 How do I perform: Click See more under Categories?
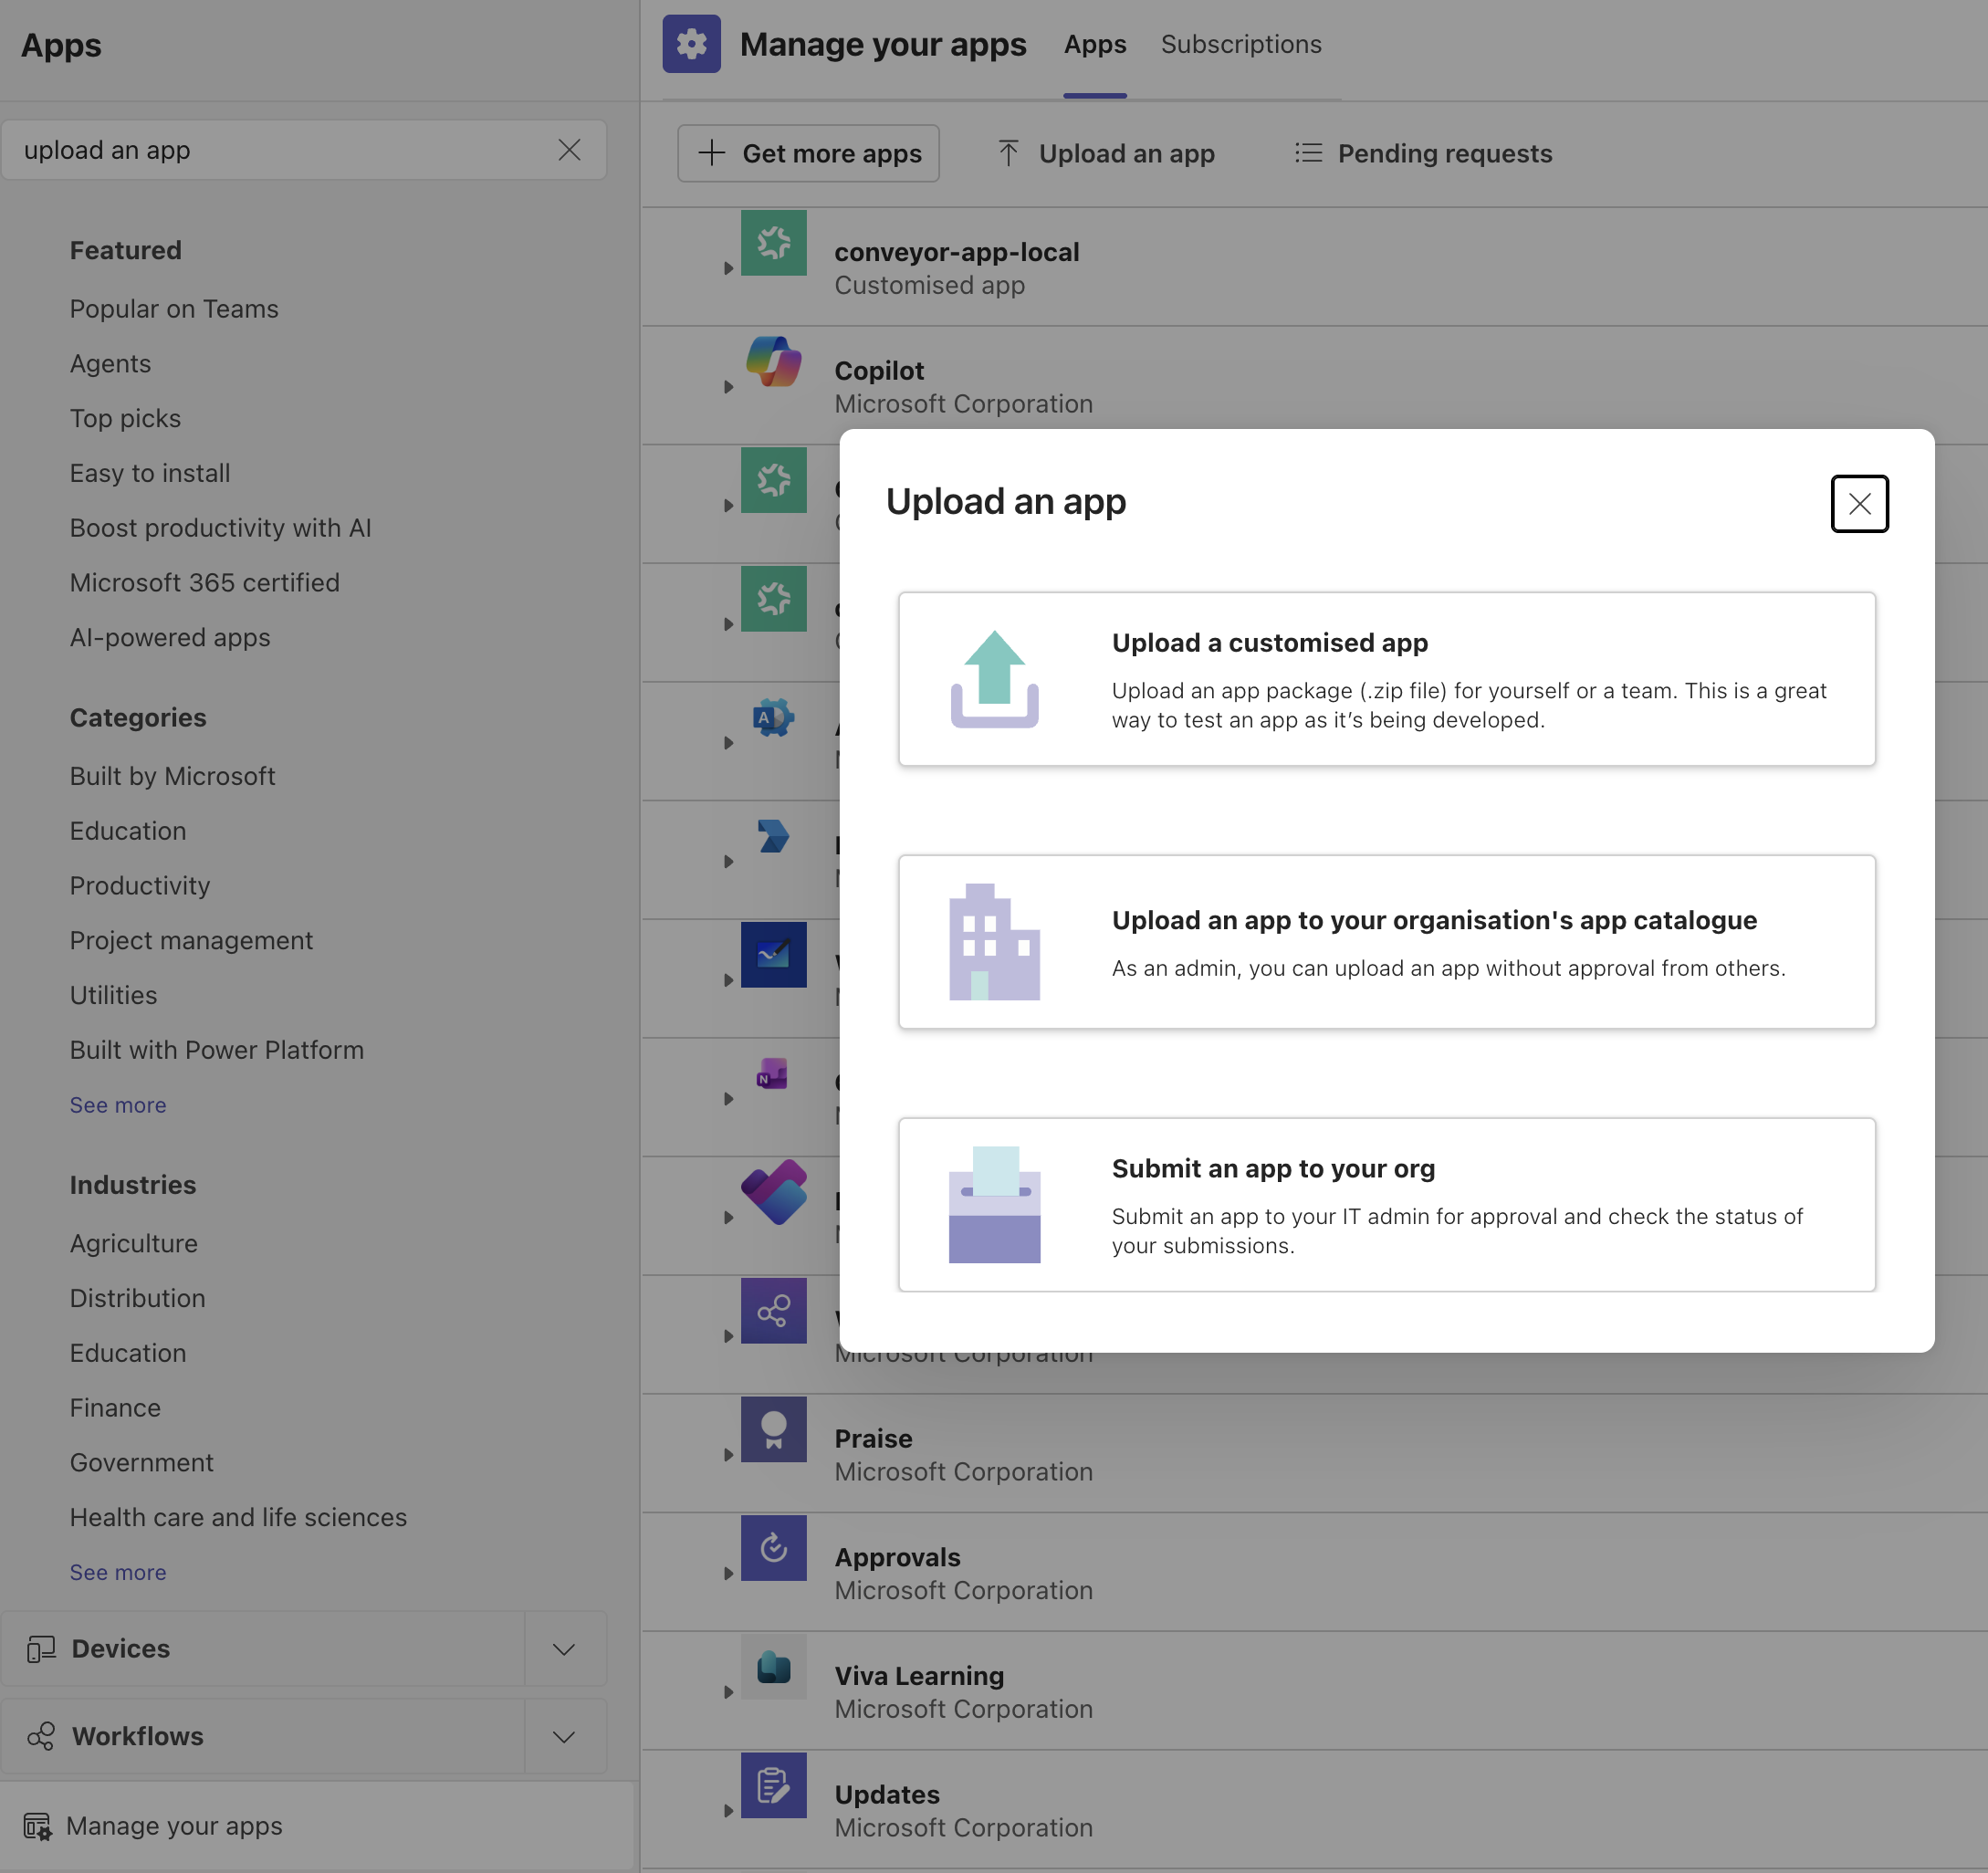coord(118,1105)
